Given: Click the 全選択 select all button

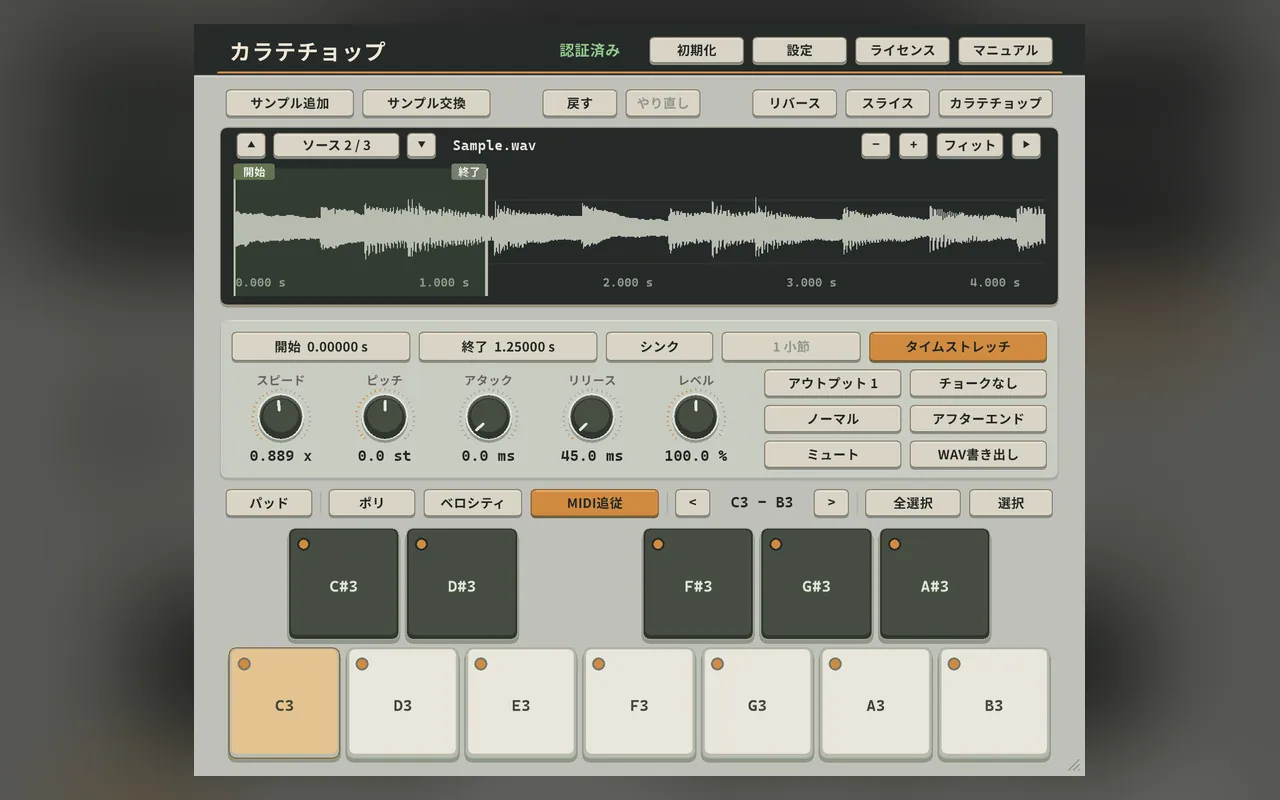Looking at the screenshot, I should coord(913,503).
